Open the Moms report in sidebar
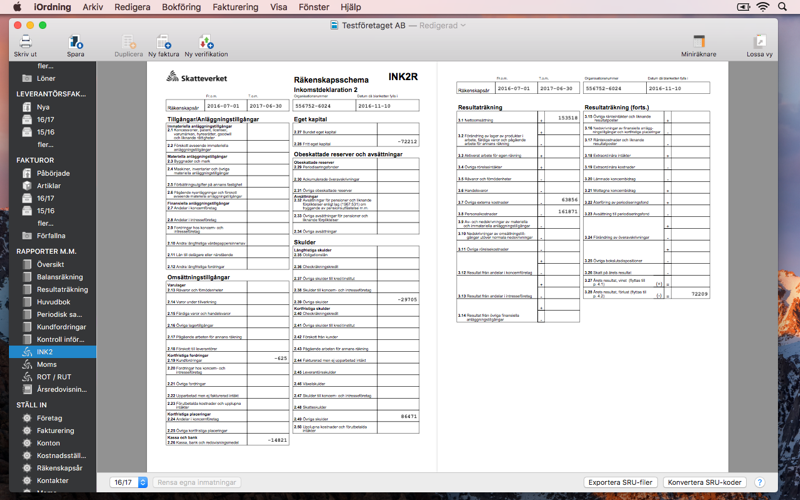Image resolution: width=800 pixels, height=500 pixels. pos(46,364)
